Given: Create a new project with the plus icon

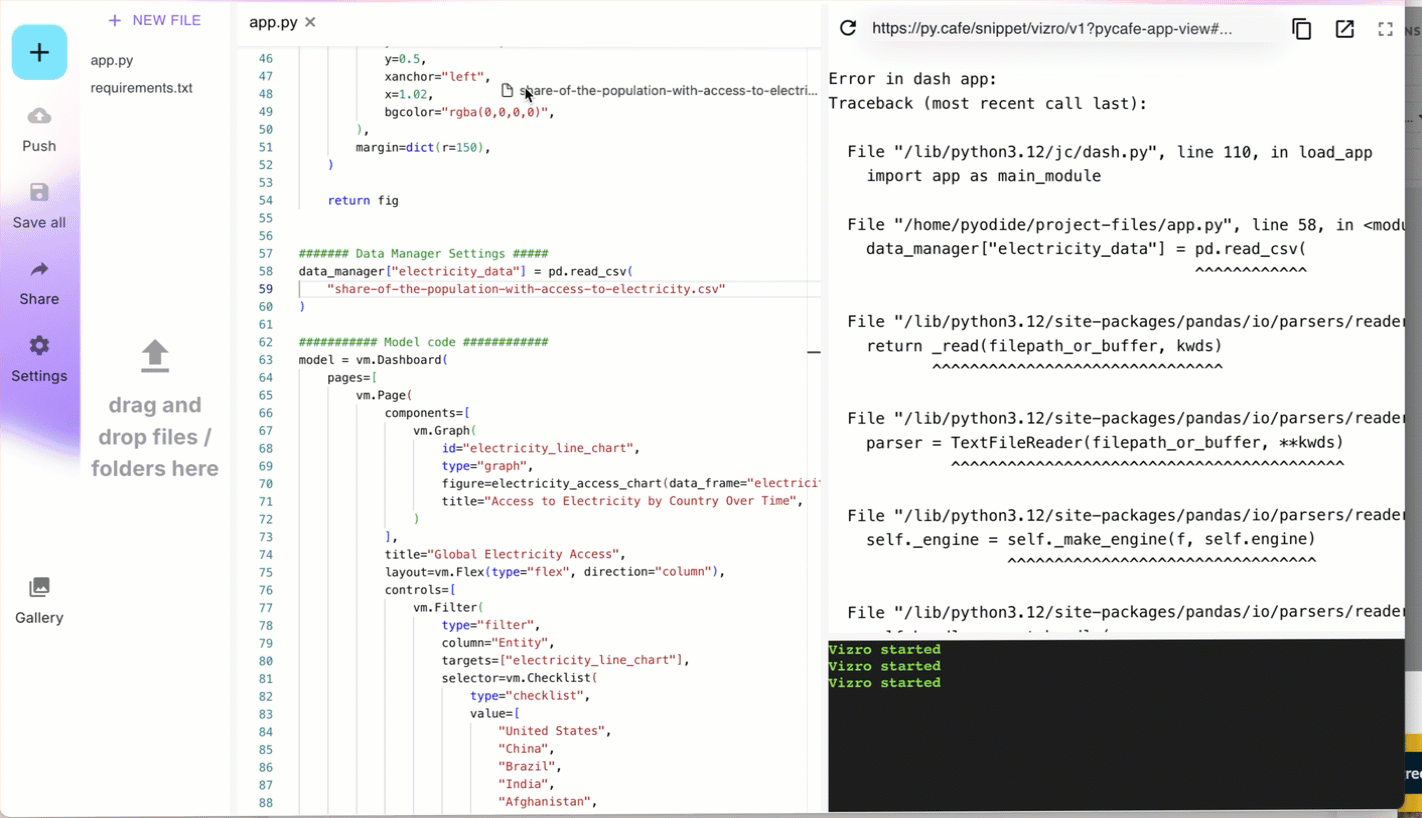Looking at the screenshot, I should [39, 52].
